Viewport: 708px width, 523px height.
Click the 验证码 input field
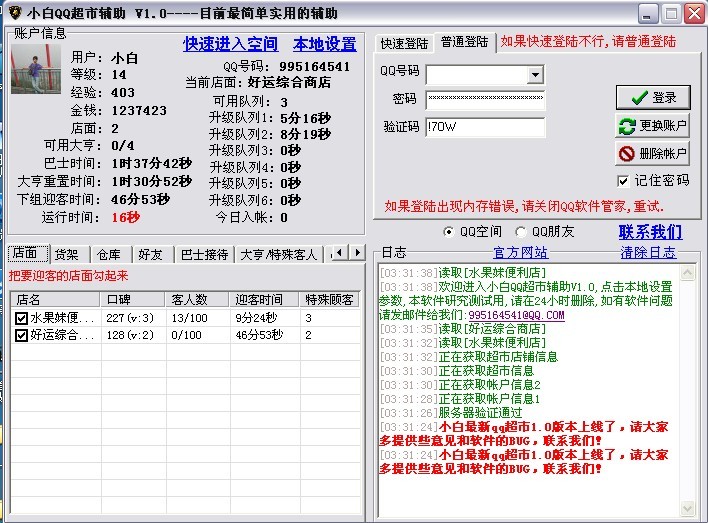pos(485,127)
